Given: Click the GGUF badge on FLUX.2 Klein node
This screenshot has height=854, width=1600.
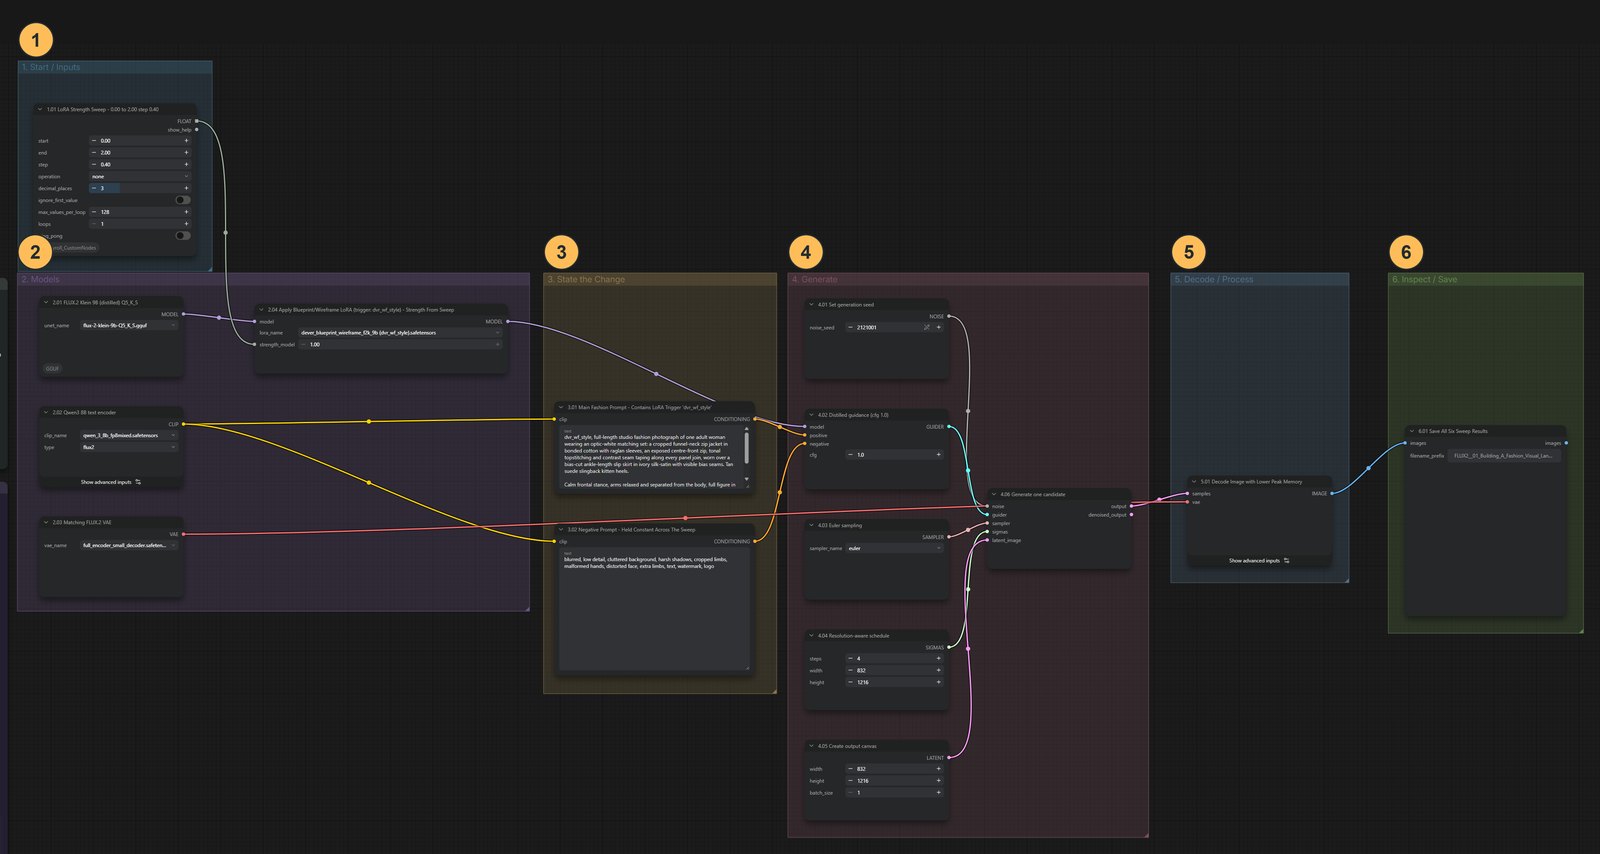Looking at the screenshot, I should click(x=52, y=368).
